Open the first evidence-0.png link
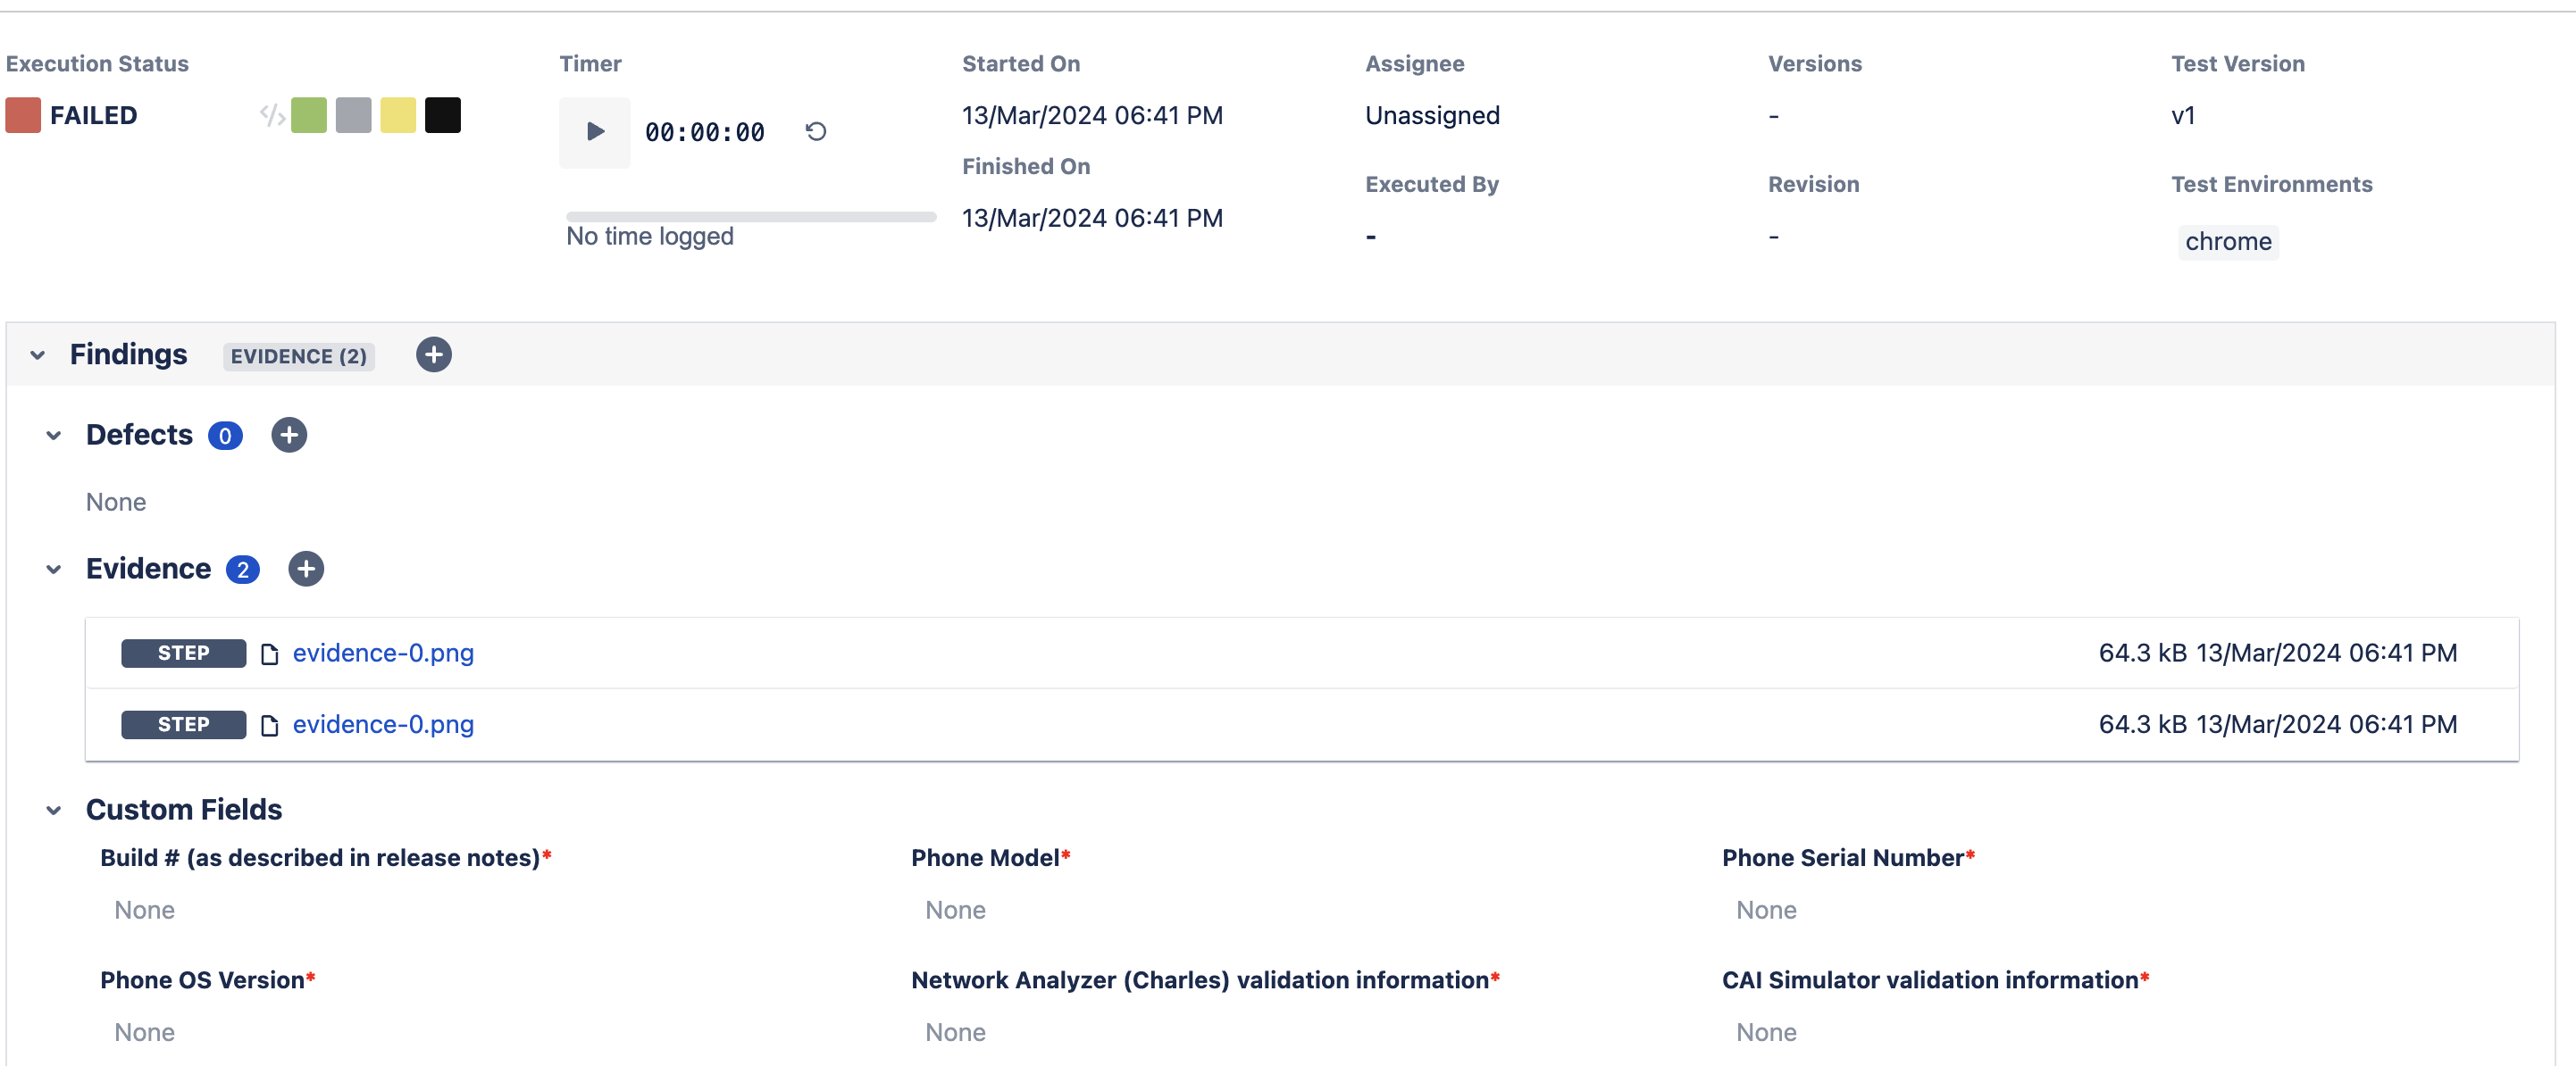This screenshot has height=1066, width=2576. tap(383, 653)
